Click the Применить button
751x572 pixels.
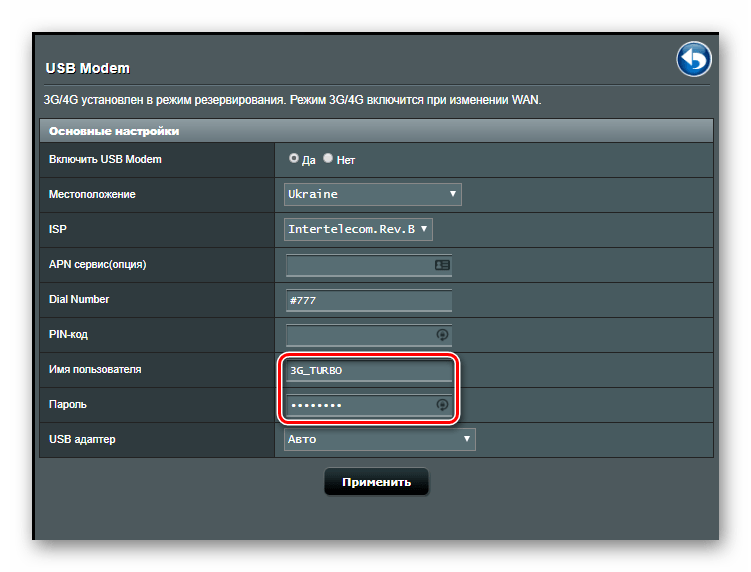376,482
